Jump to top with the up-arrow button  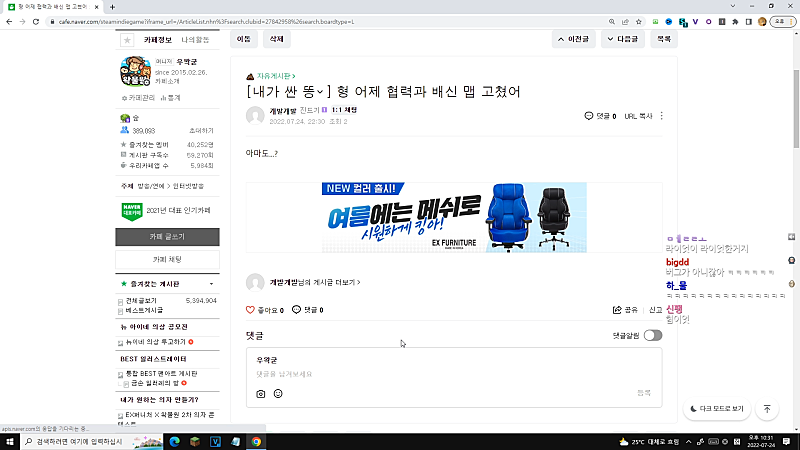click(767, 409)
